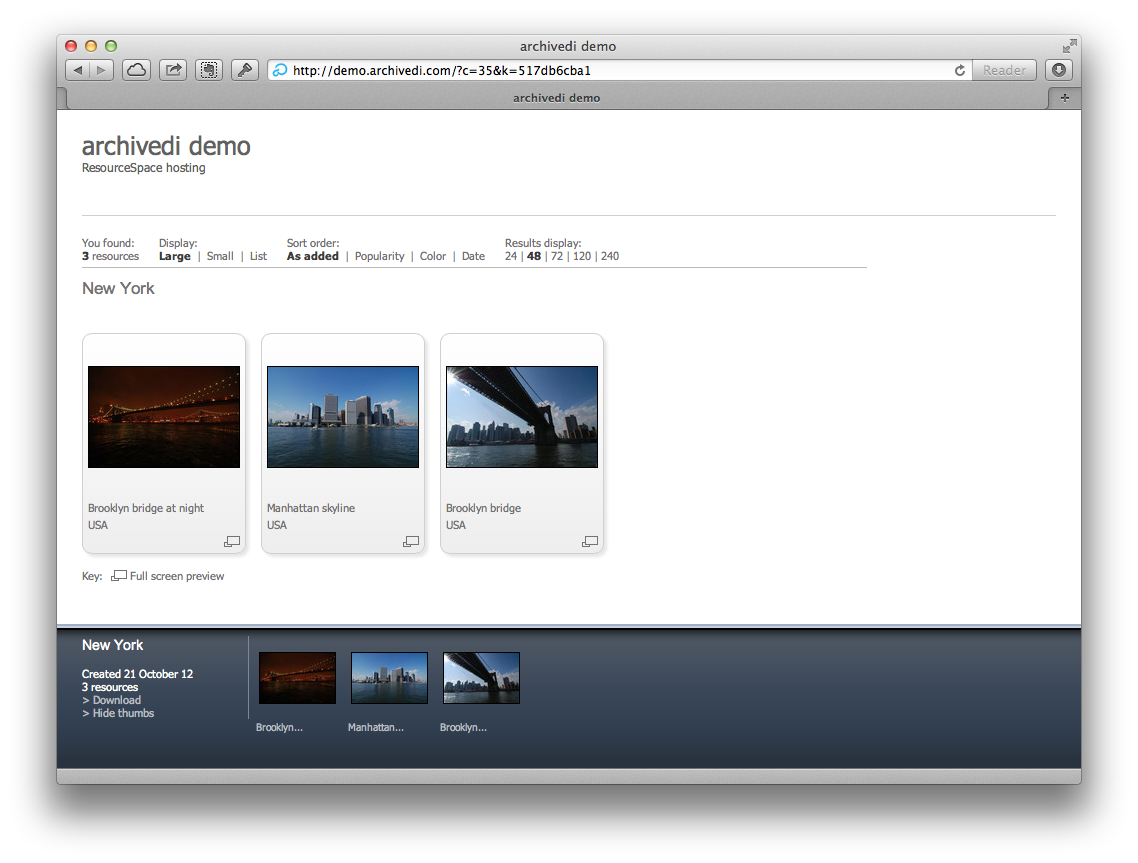The image size is (1138, 863).
Task: Switch display to Small thumbnails
Action: [x=220, y=256]
